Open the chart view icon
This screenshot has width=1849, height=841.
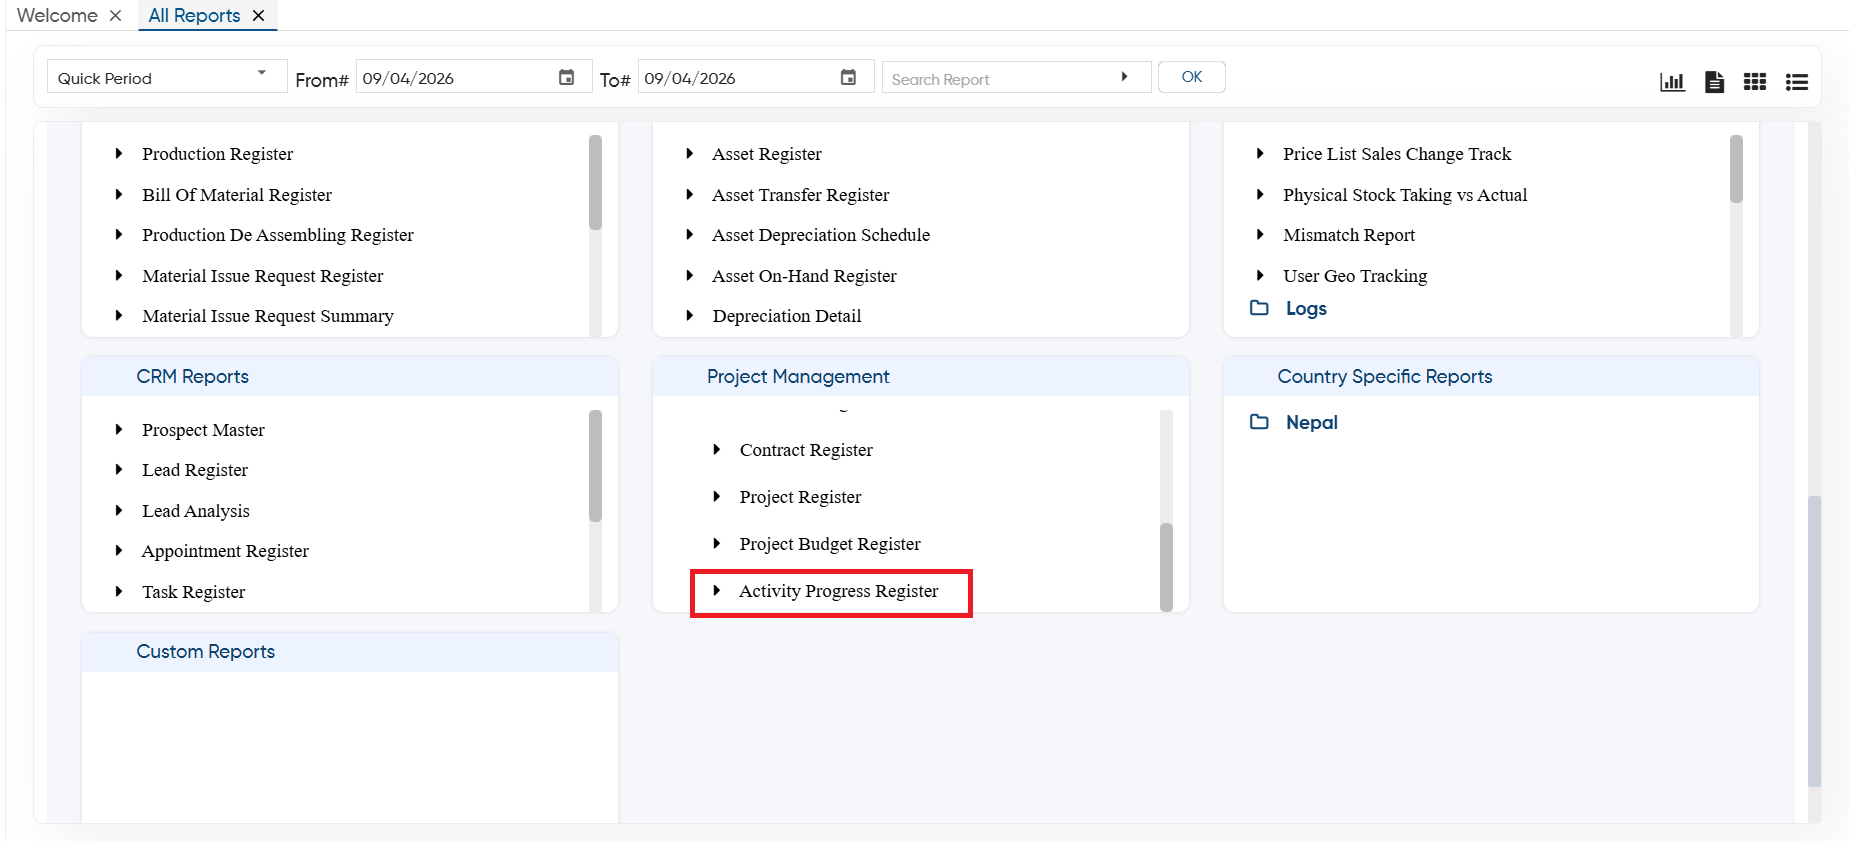(1672, 82)
